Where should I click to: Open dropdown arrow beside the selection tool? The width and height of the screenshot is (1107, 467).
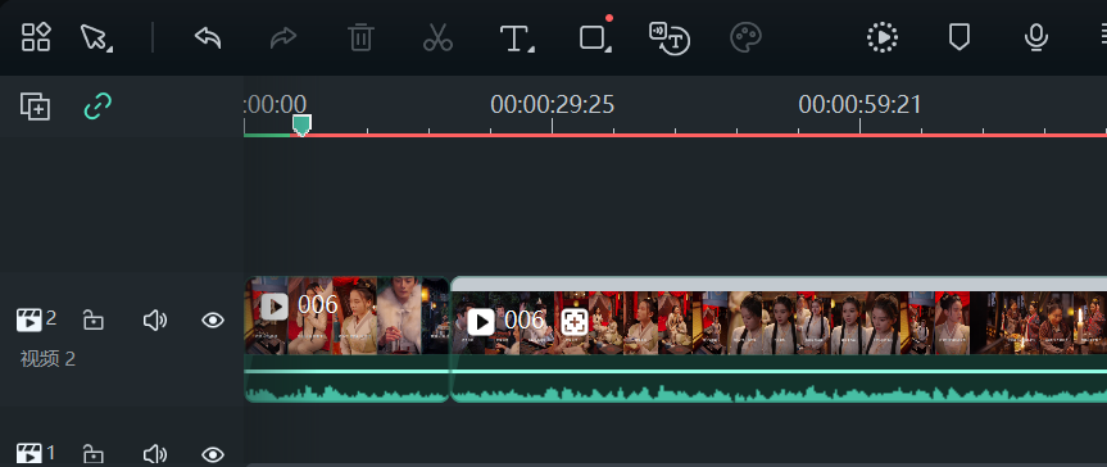[x=109, y=49]
